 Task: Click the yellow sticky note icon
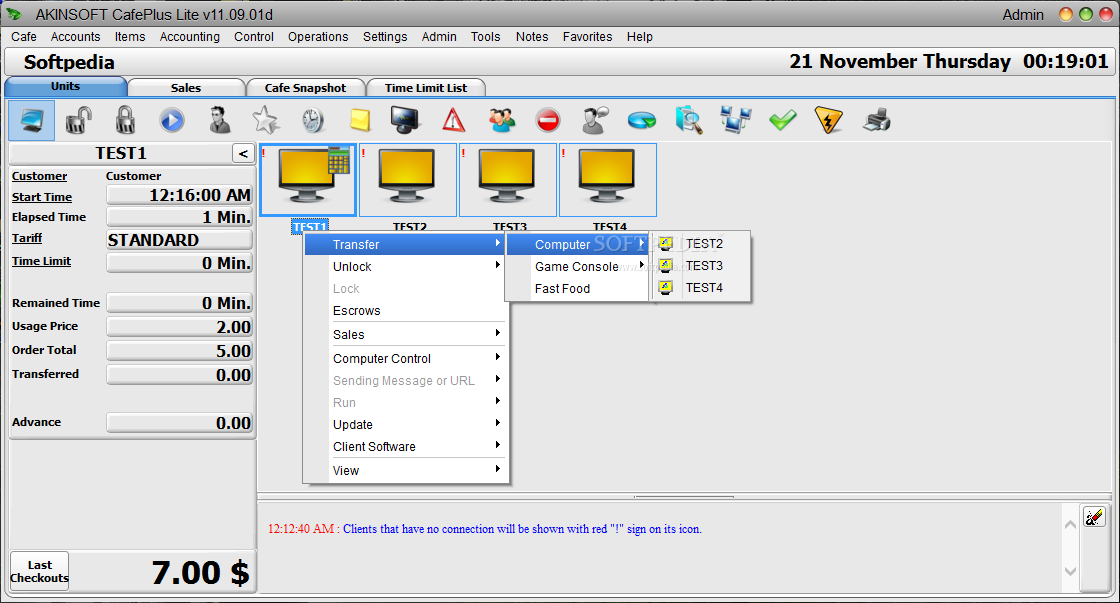[x=360, y=120]
